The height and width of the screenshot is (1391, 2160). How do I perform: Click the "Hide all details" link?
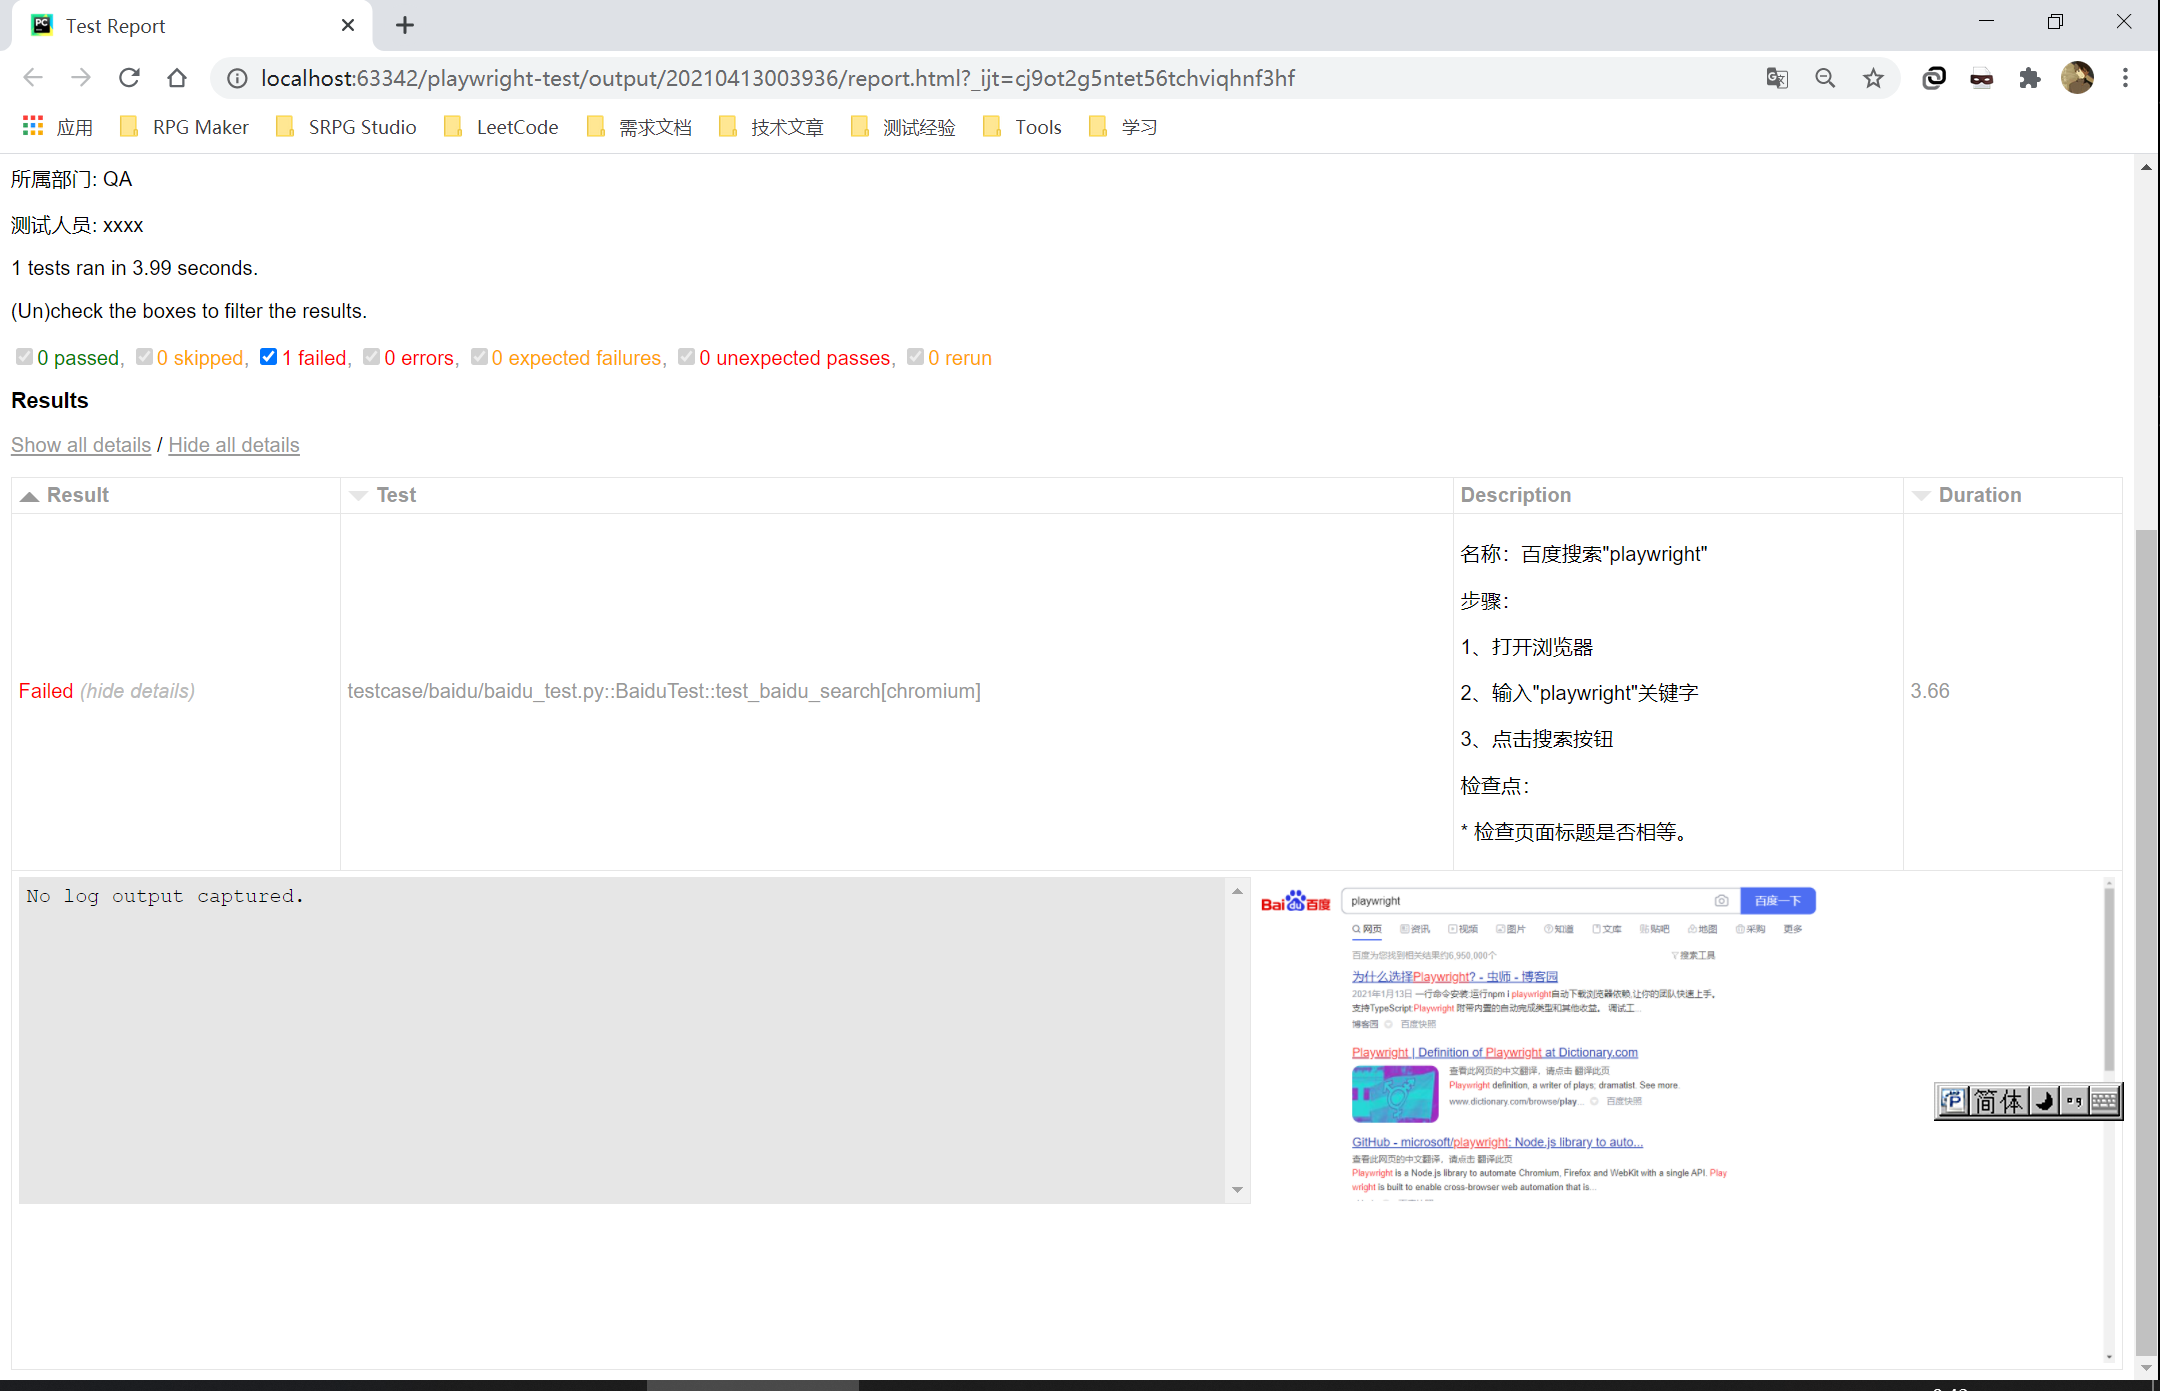click(x=233, y=445)
